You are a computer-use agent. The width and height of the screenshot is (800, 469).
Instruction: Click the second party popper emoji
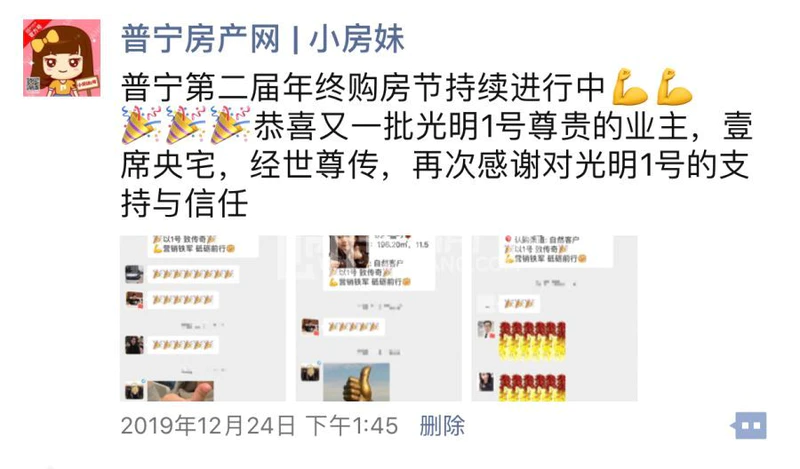click(x=186, y=126)
